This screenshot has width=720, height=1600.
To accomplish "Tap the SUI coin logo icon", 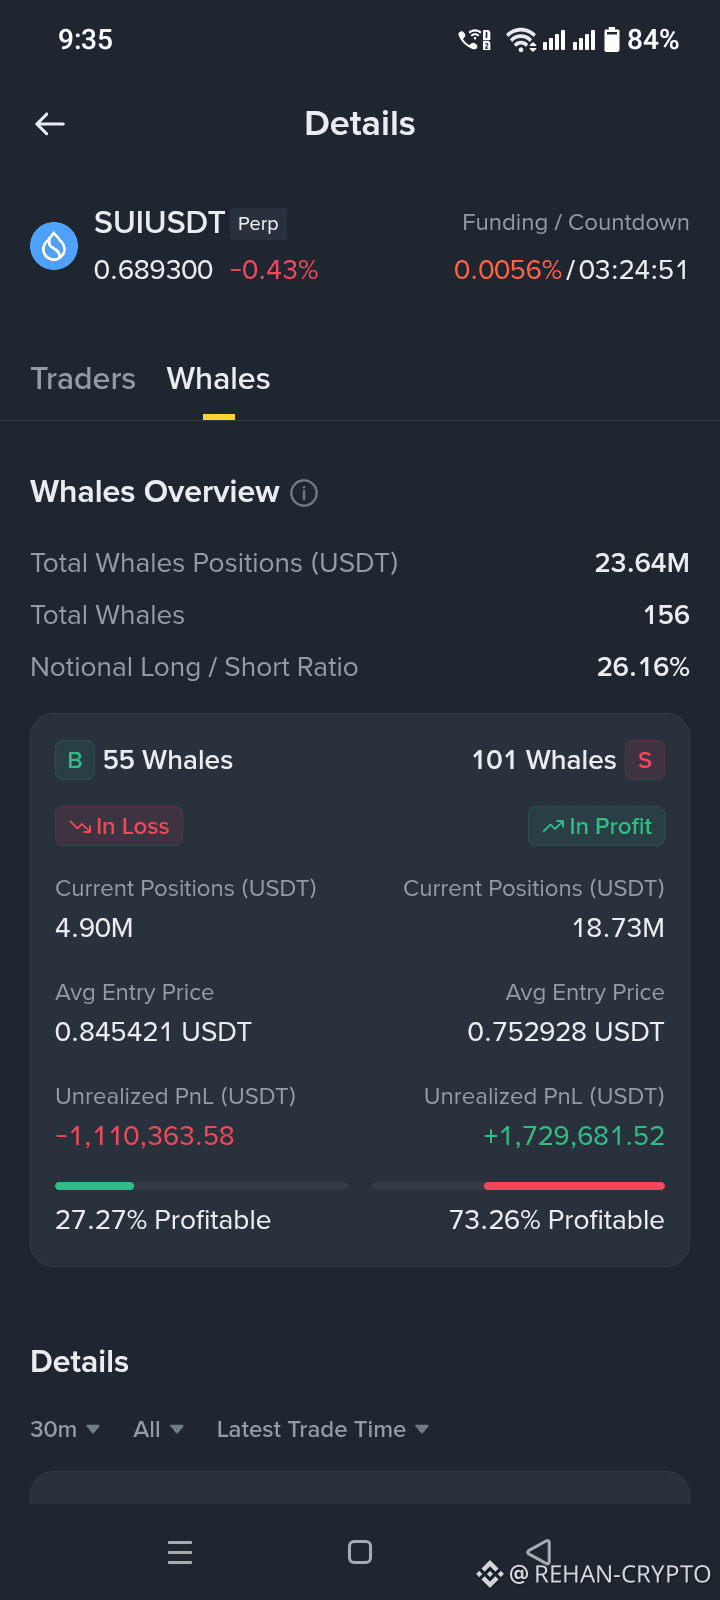I will click(x=54, y=246).
